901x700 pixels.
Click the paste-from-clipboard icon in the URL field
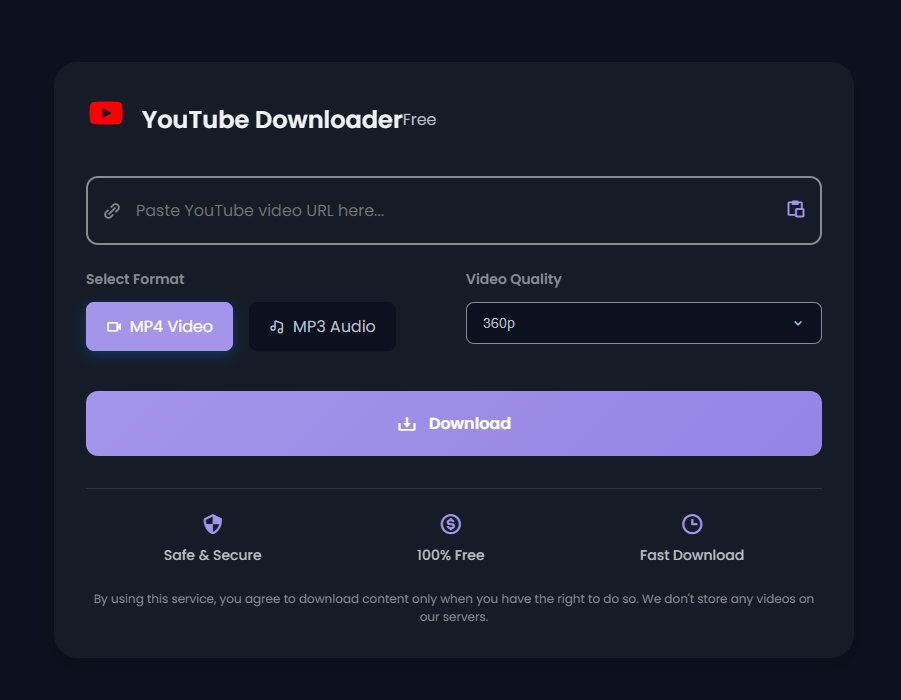point(795,209)
